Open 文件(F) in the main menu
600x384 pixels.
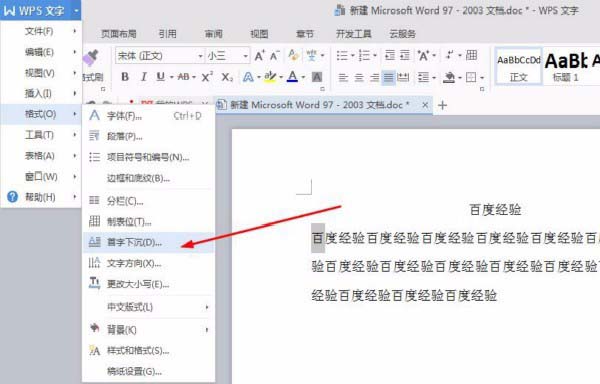41,31
